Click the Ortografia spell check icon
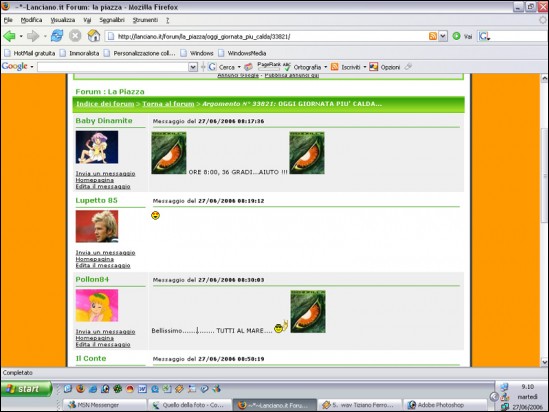Viewport: 549px width, 412px height. [287, 67]
